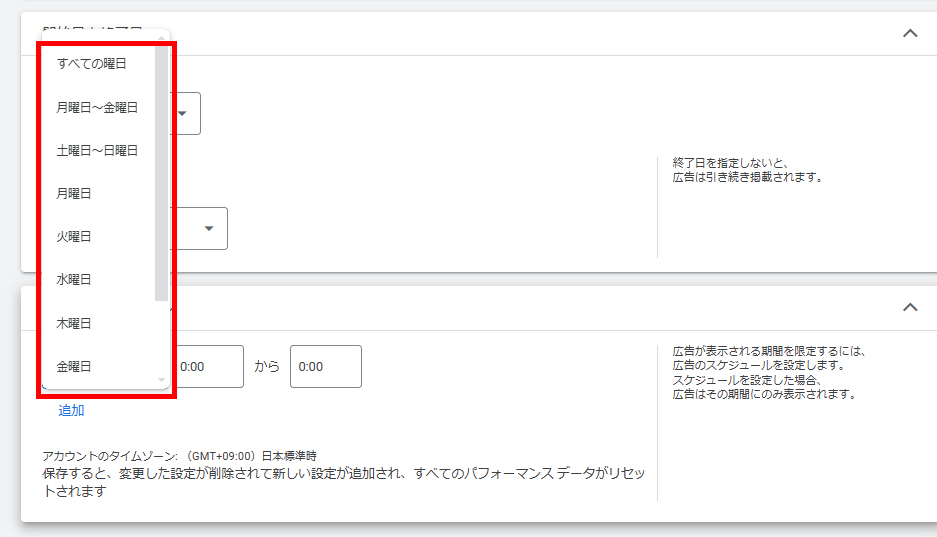Viewport: 937px width, 537px height.
Task: Click scroll-down arrow in day list
Action: tap(161, 381)
